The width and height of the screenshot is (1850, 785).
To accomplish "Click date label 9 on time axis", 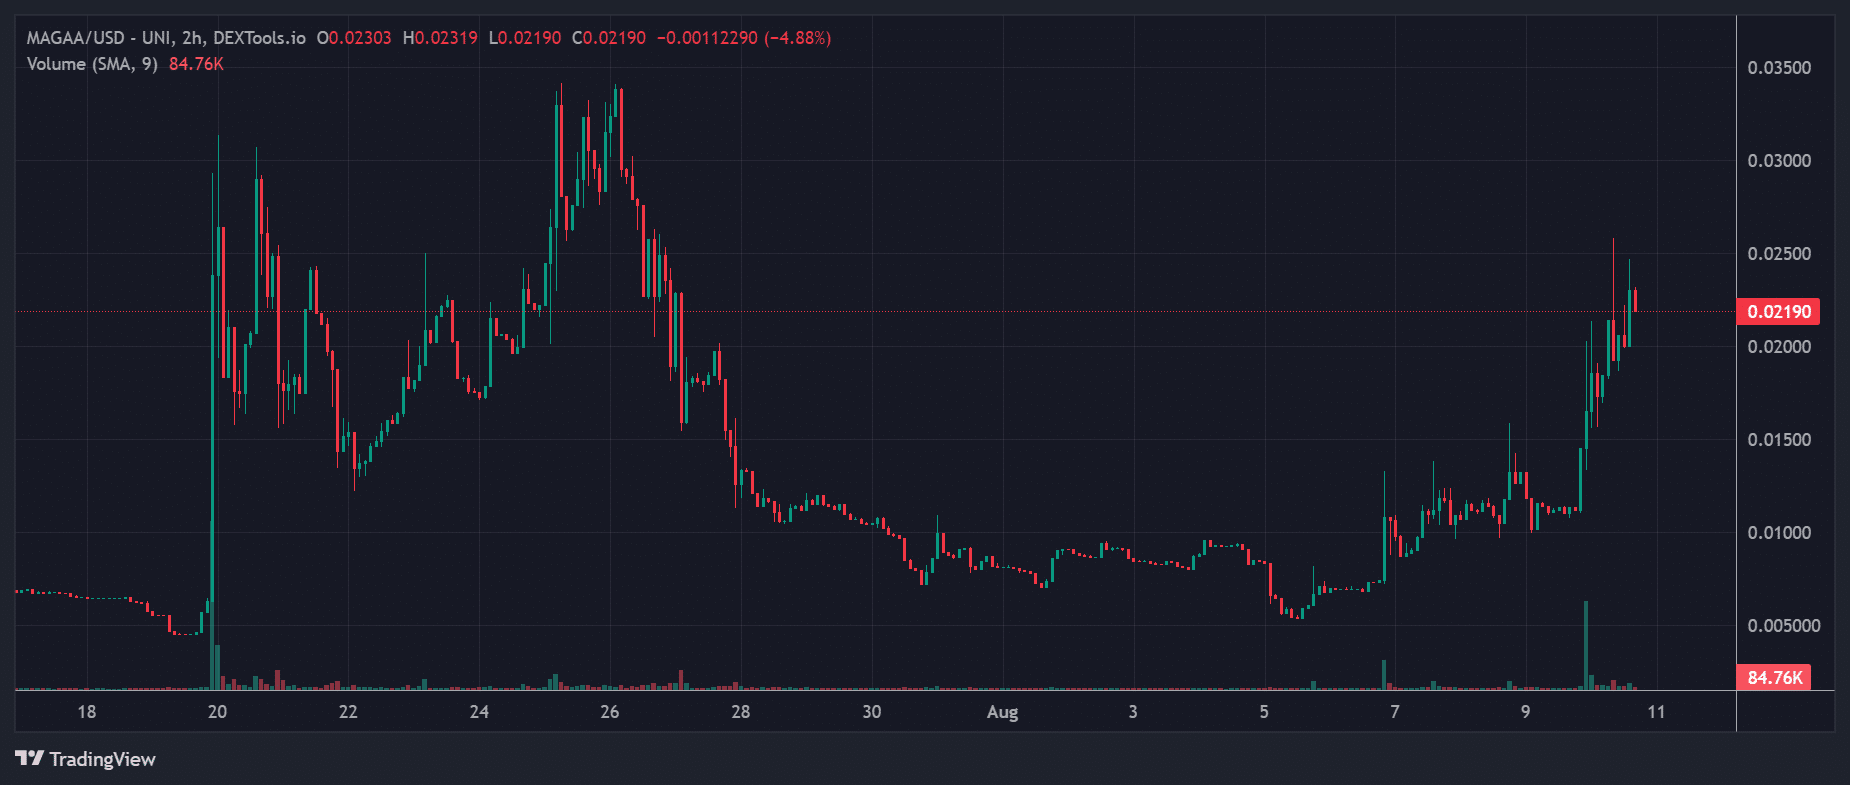I will 1526,712.
